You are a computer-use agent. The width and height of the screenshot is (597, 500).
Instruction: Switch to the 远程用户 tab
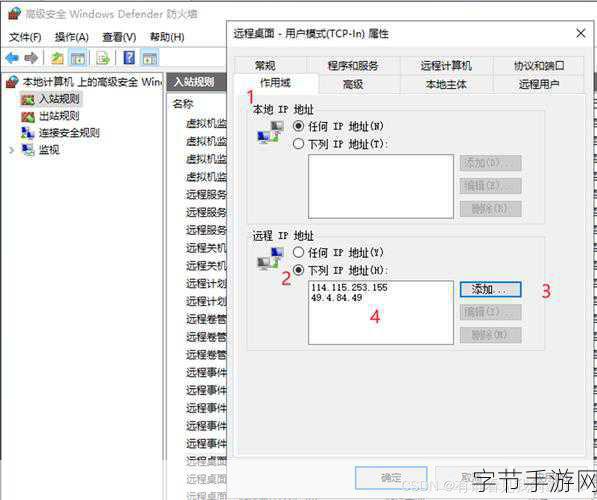(x=539, y=84)
